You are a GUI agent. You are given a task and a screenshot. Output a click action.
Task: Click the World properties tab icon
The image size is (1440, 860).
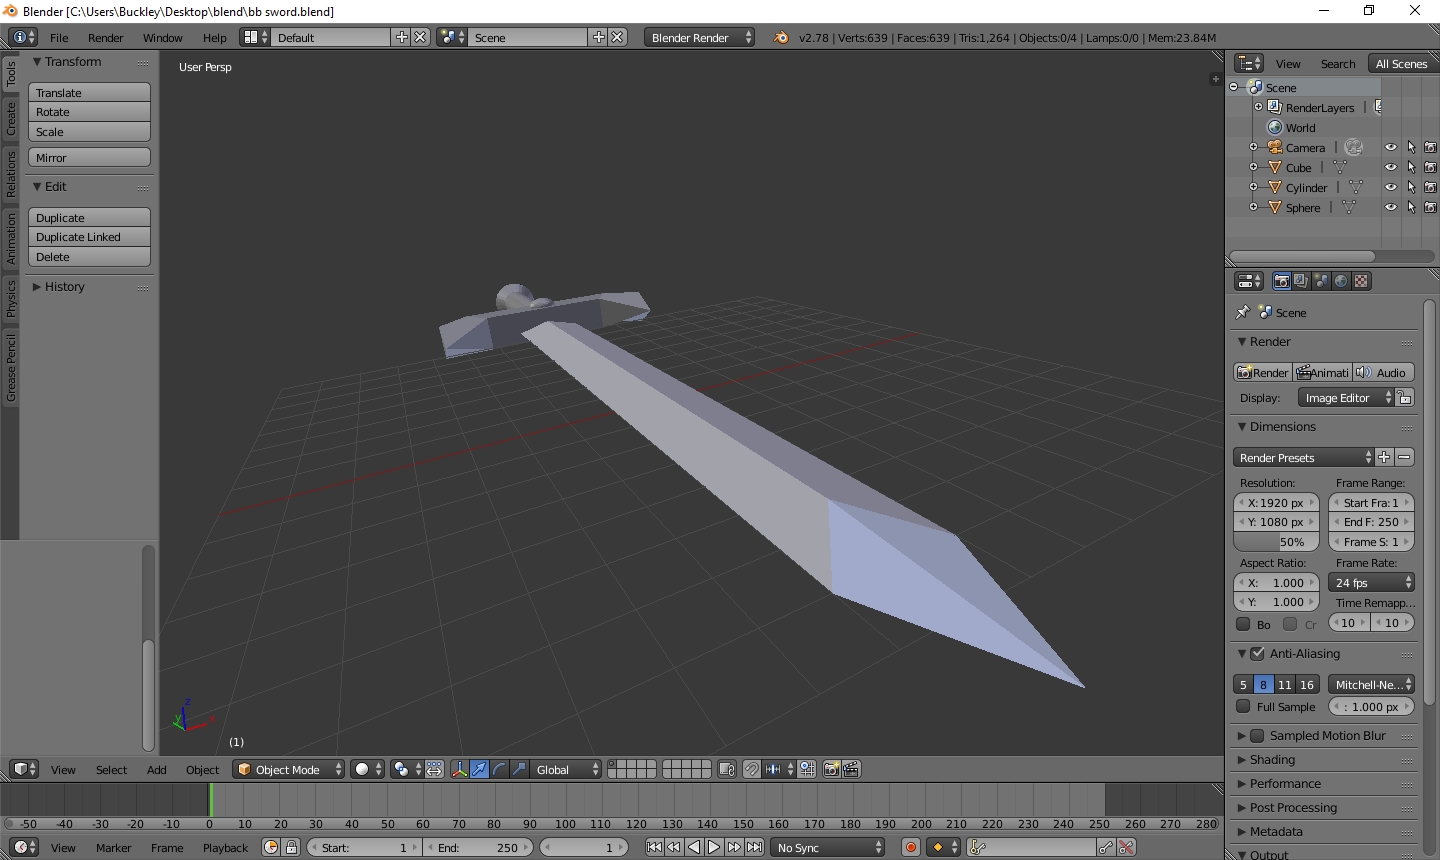[1341, 281]
